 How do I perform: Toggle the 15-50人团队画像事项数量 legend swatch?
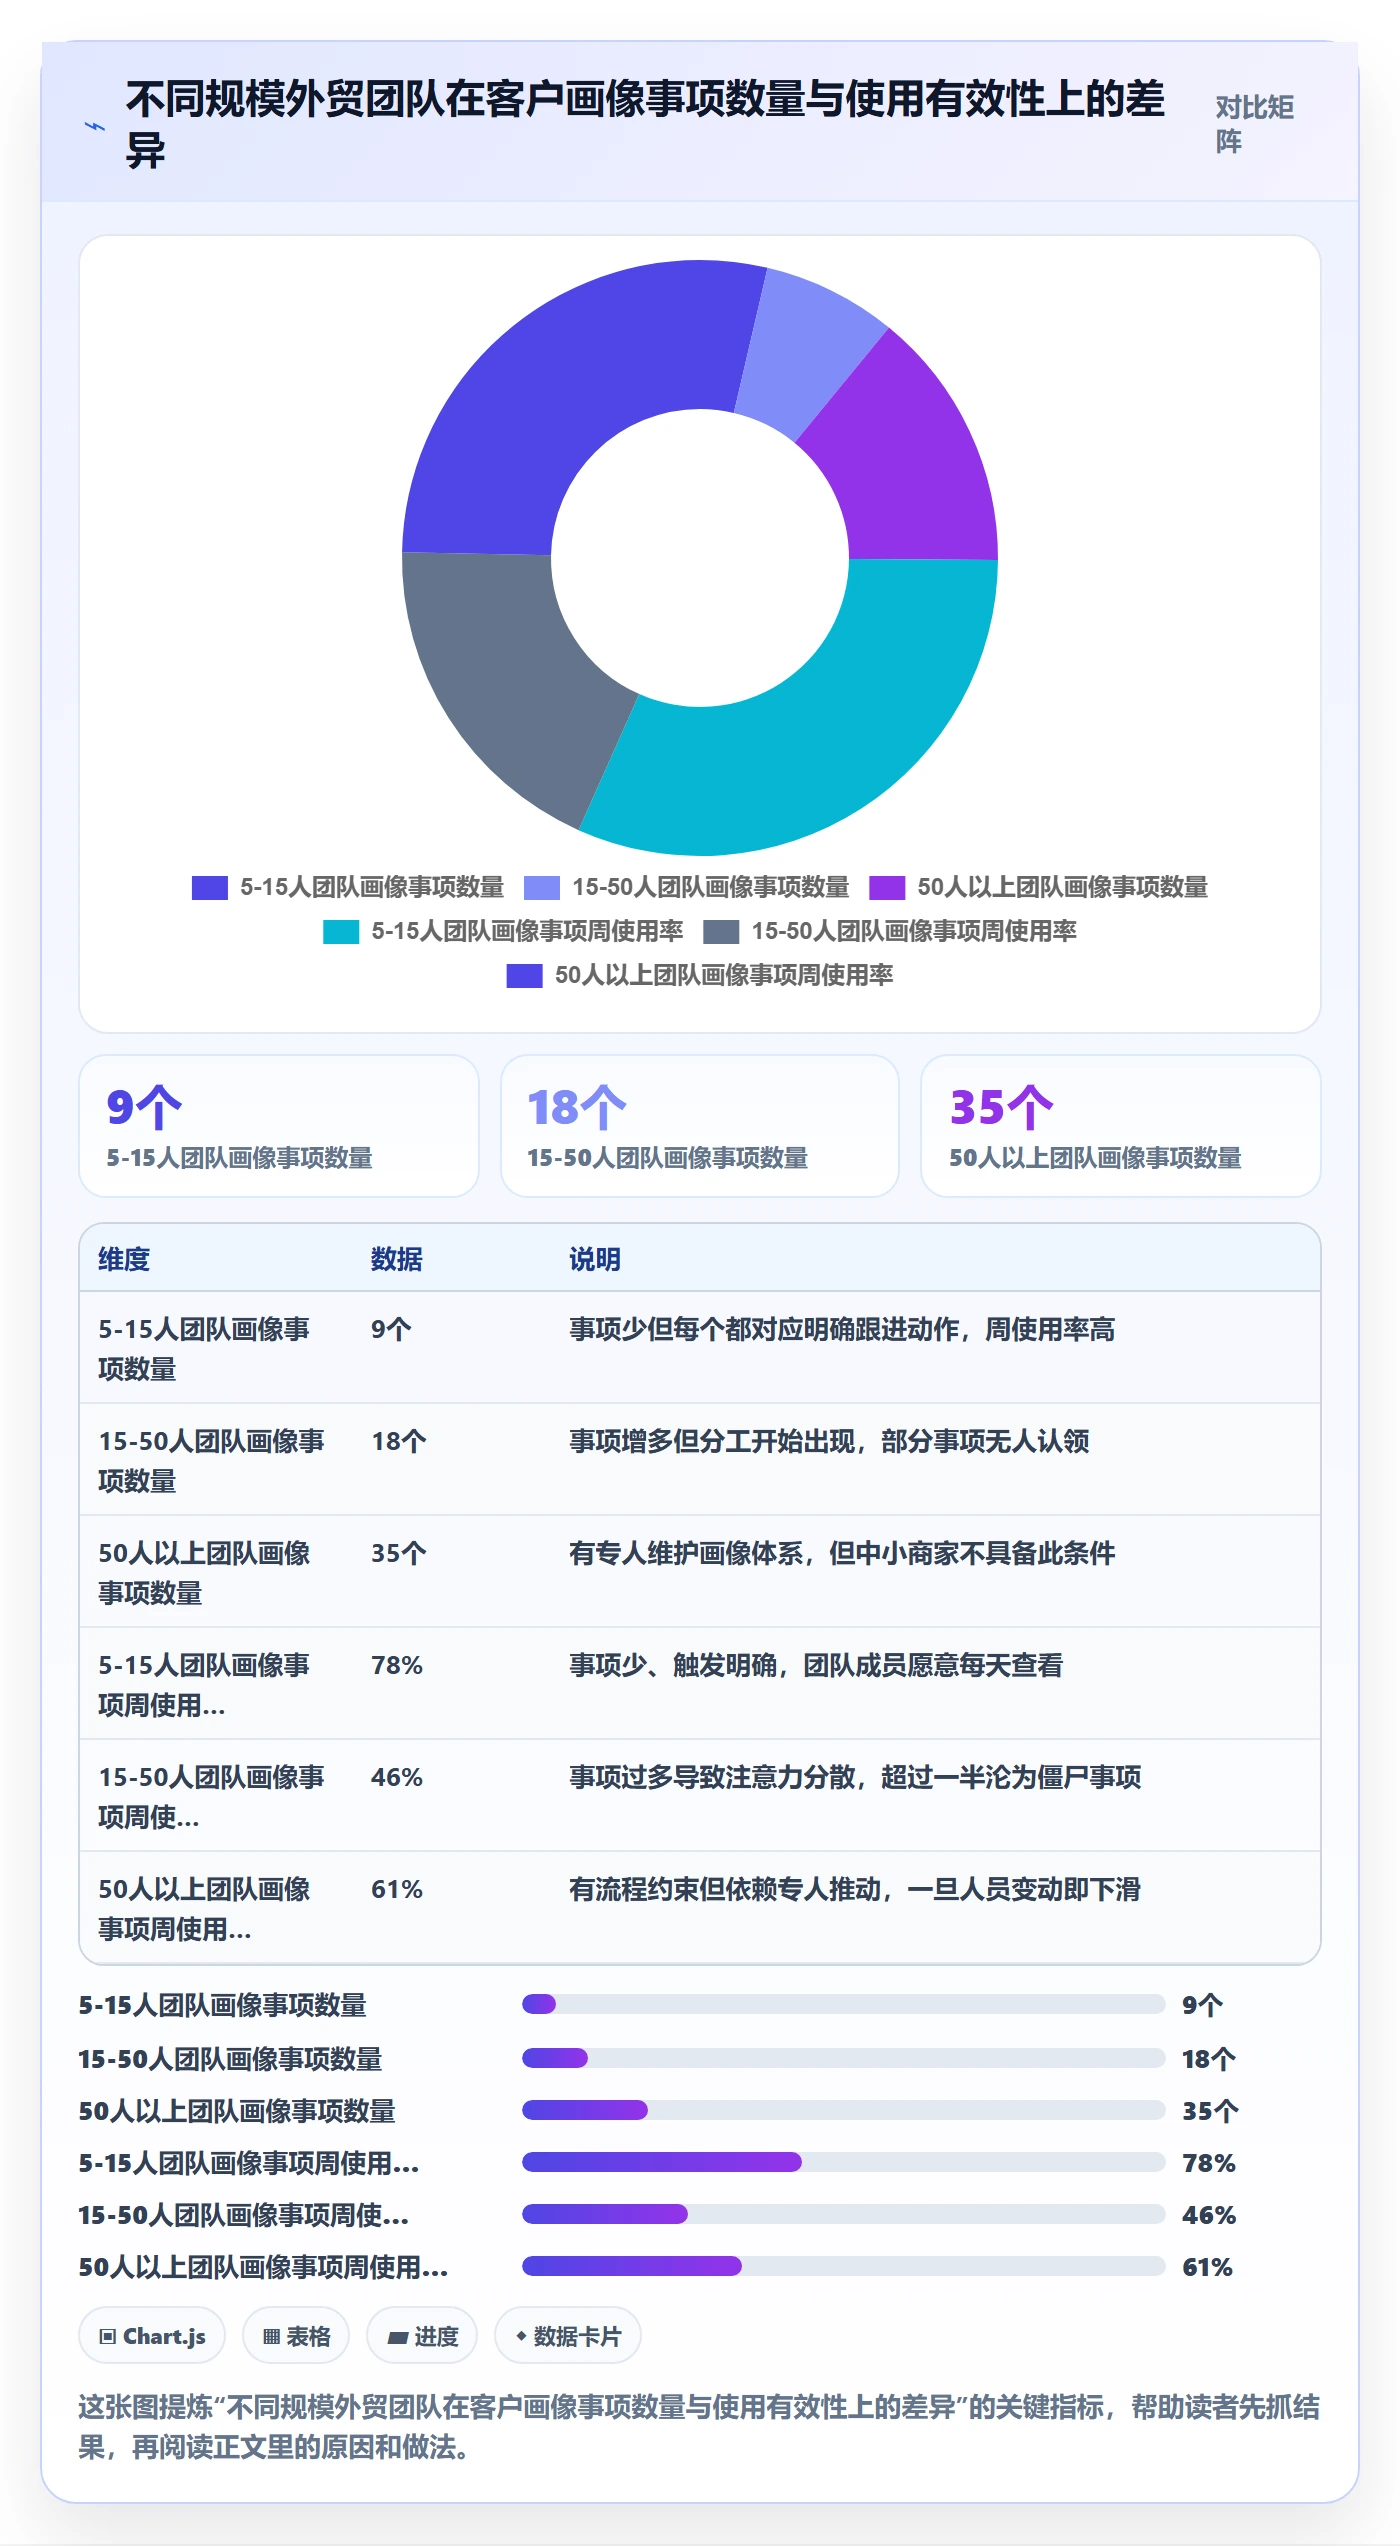tap(542, 887)
